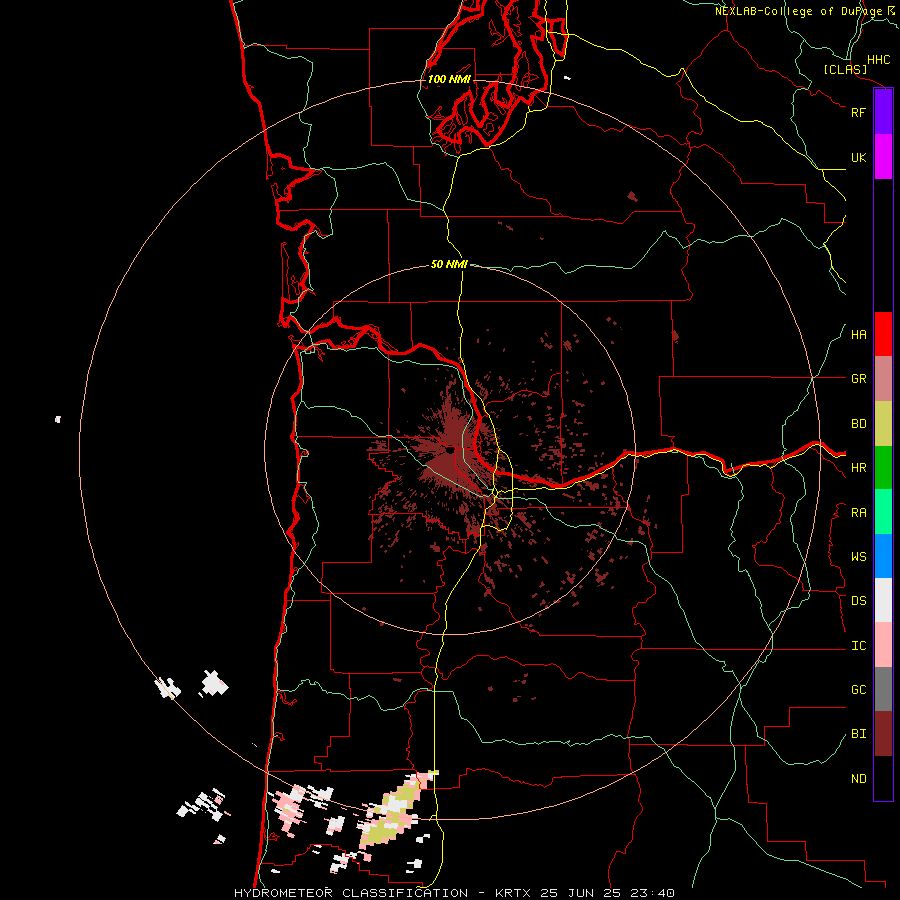
Task: Click the BI legend label
Action: tap(858, 734)
